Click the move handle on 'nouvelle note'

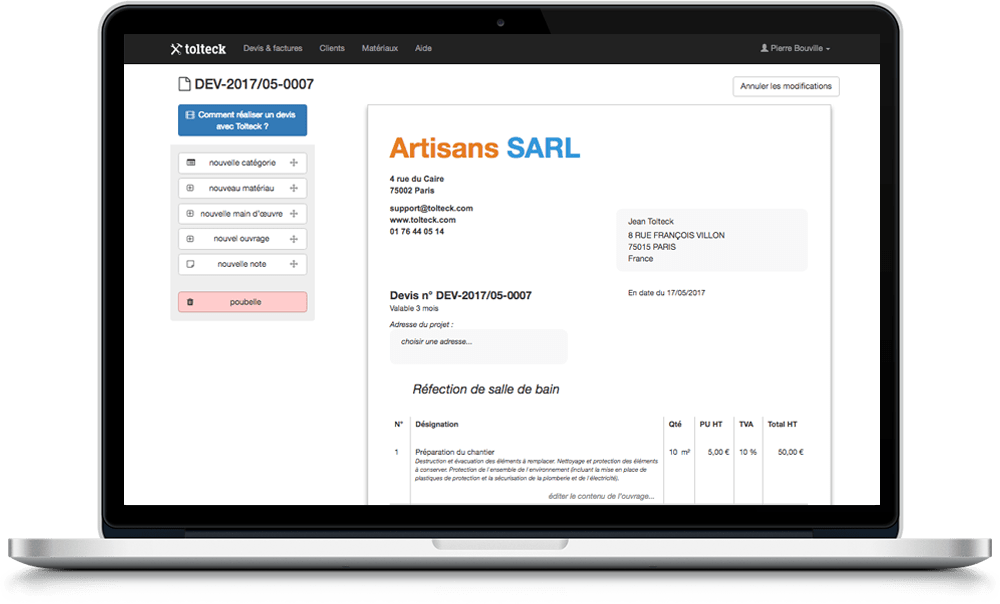[294, 265]
